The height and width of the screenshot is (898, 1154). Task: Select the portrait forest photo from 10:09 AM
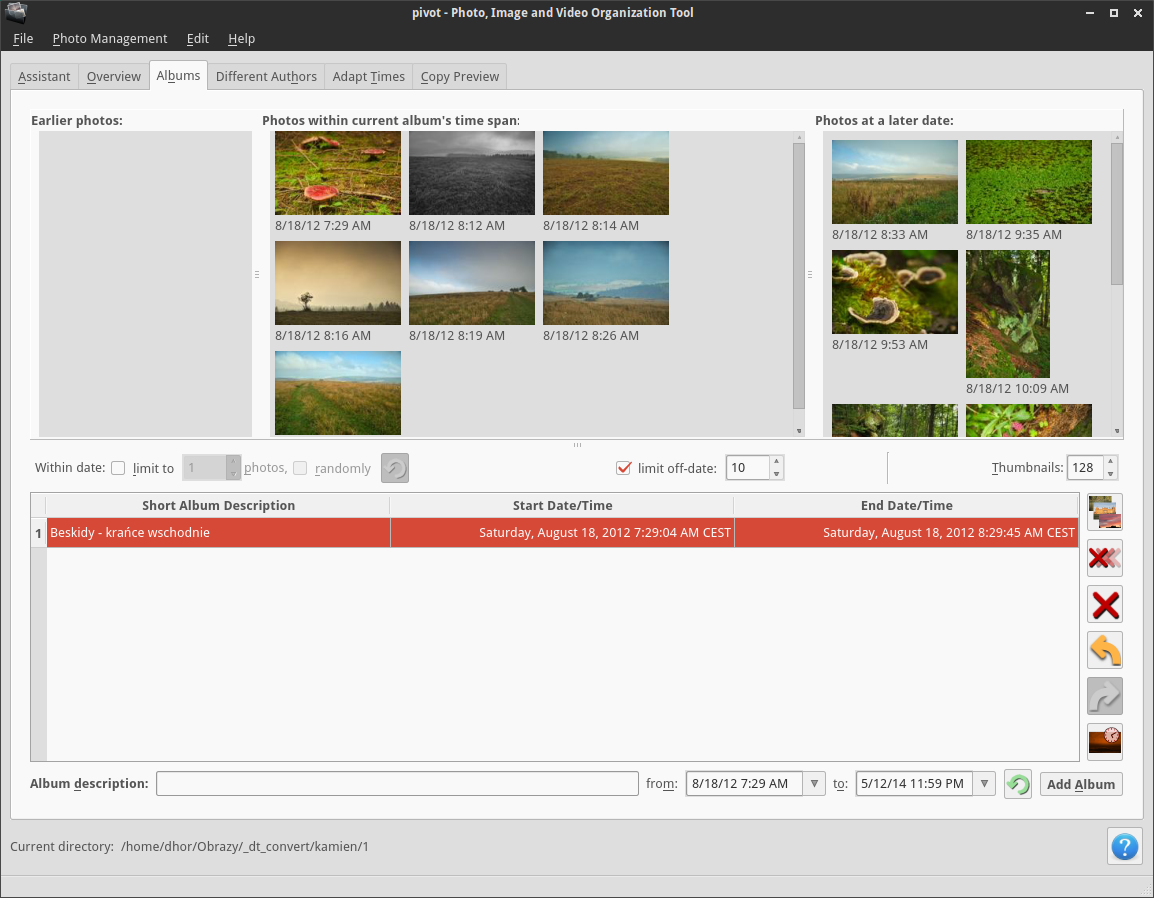[1008, 314]
